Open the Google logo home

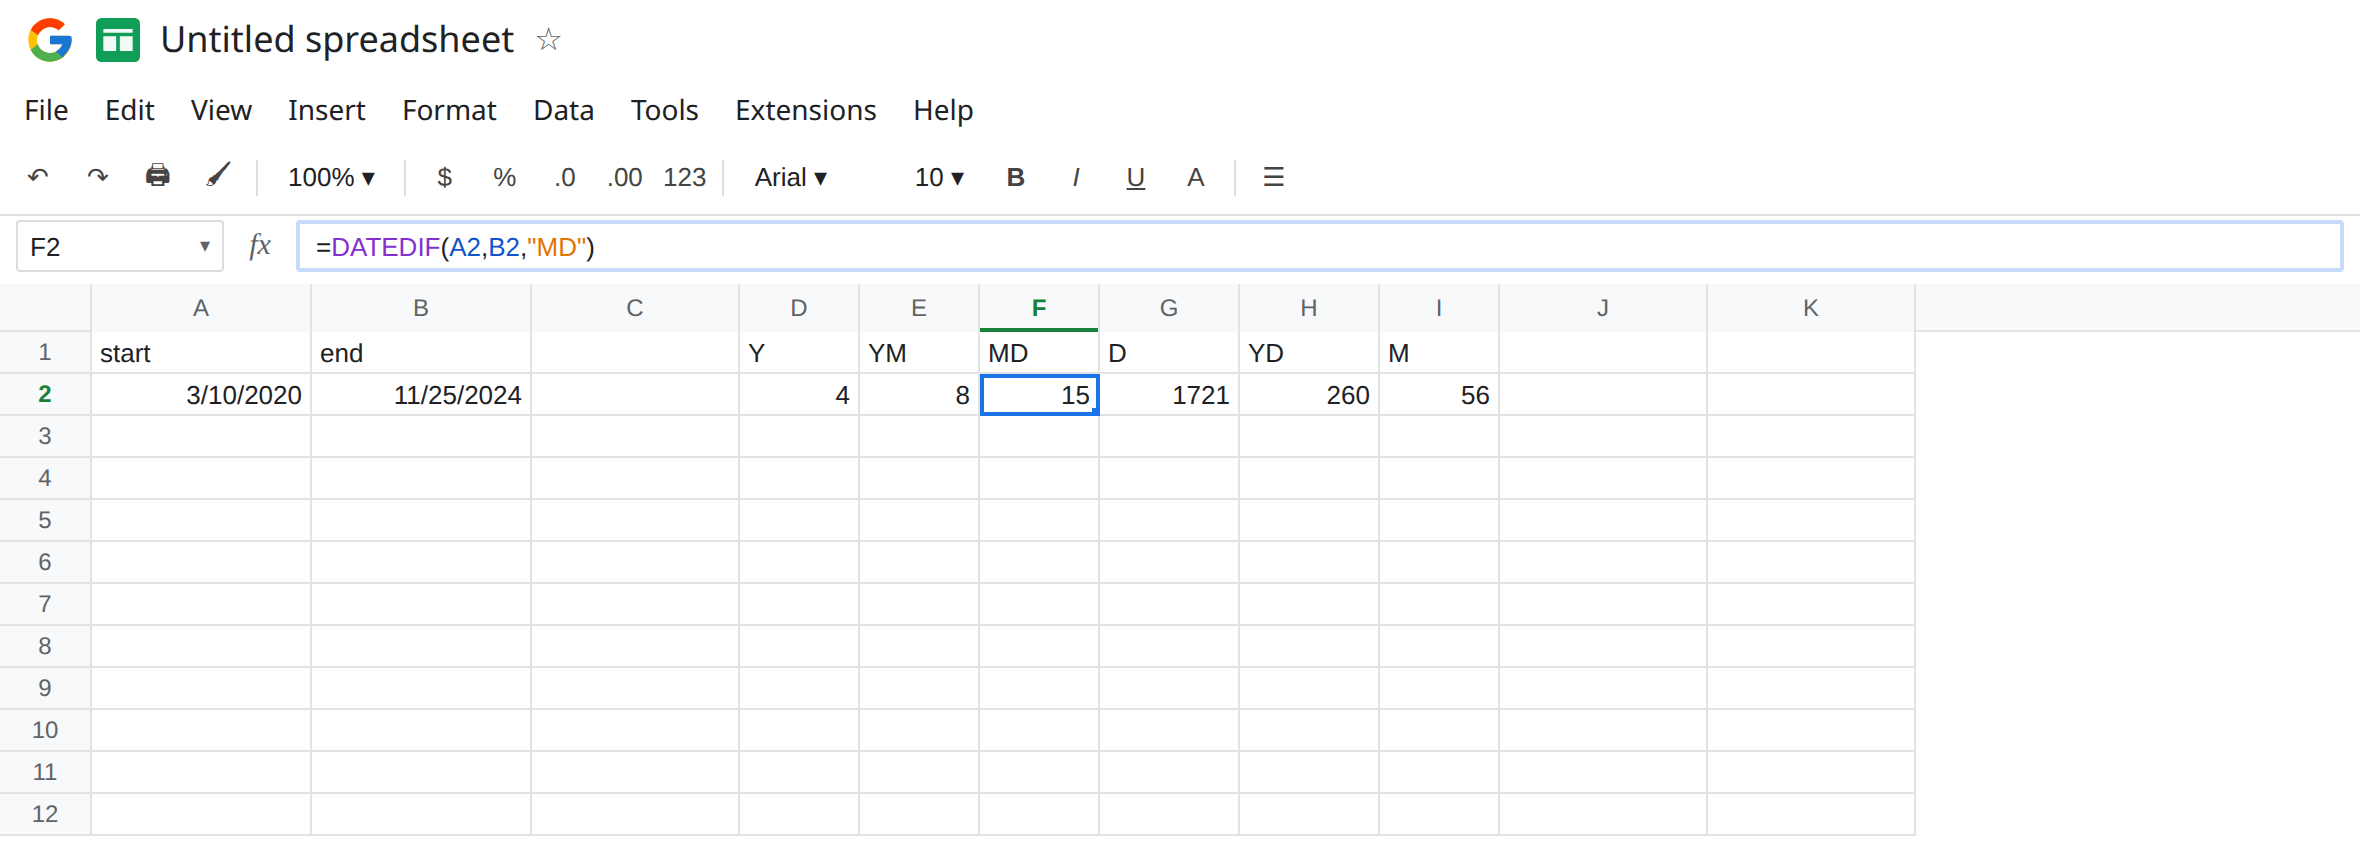(50, 40)
